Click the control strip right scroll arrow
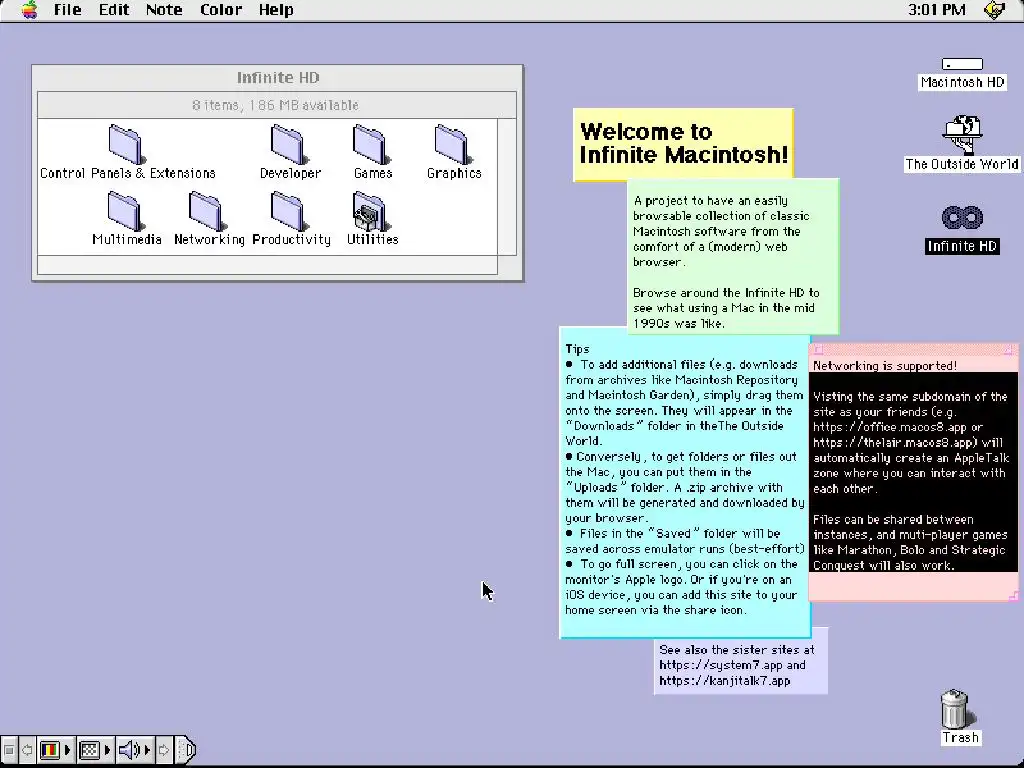The width and height of the screenshot is (1024, 768). tap(164, 750)
